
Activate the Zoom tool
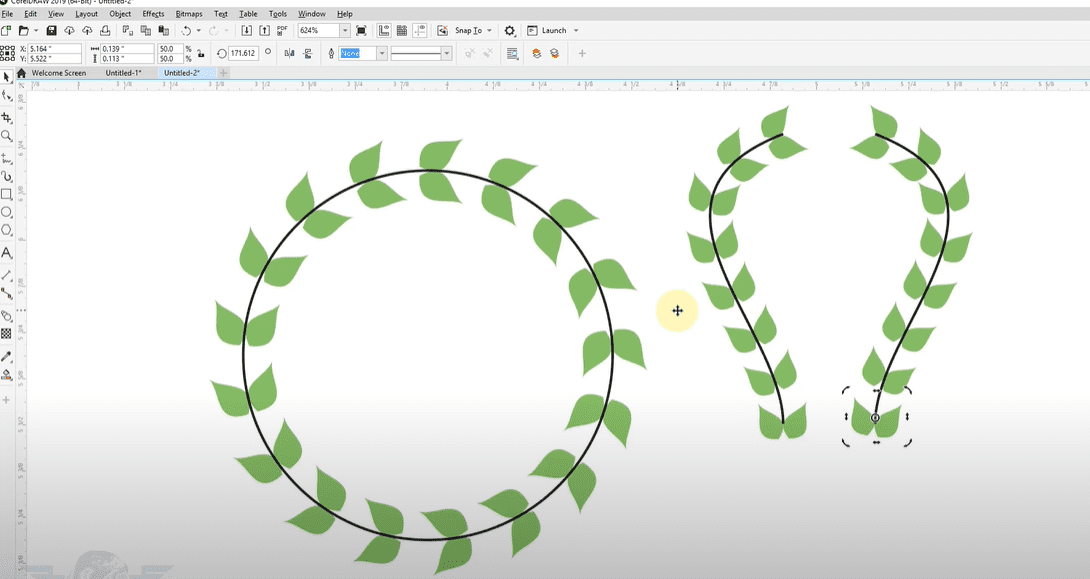[7, 135]
